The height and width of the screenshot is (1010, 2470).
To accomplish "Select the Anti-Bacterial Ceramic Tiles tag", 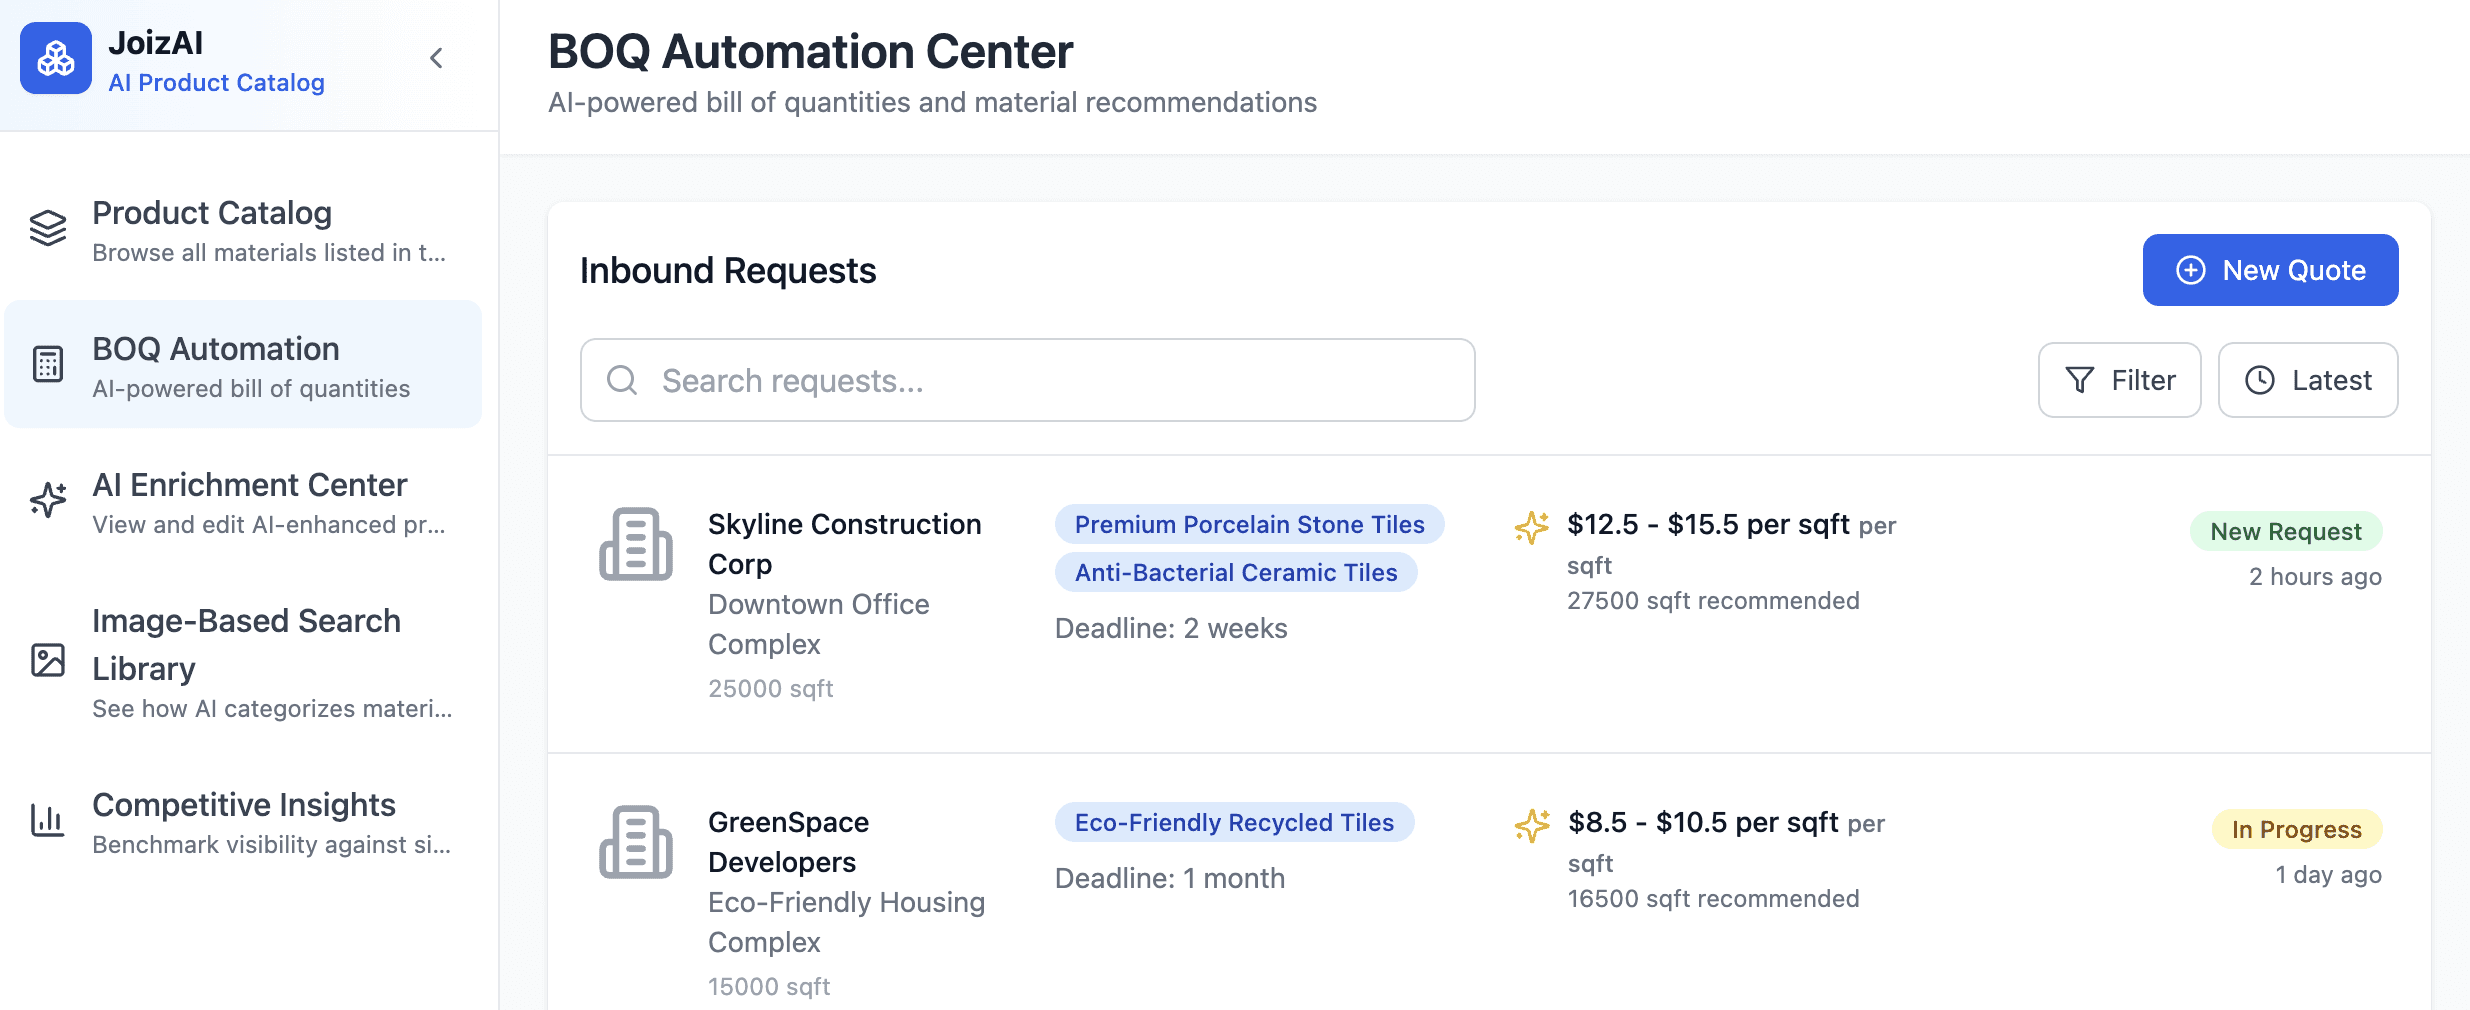I will [x=1235, y=572].
